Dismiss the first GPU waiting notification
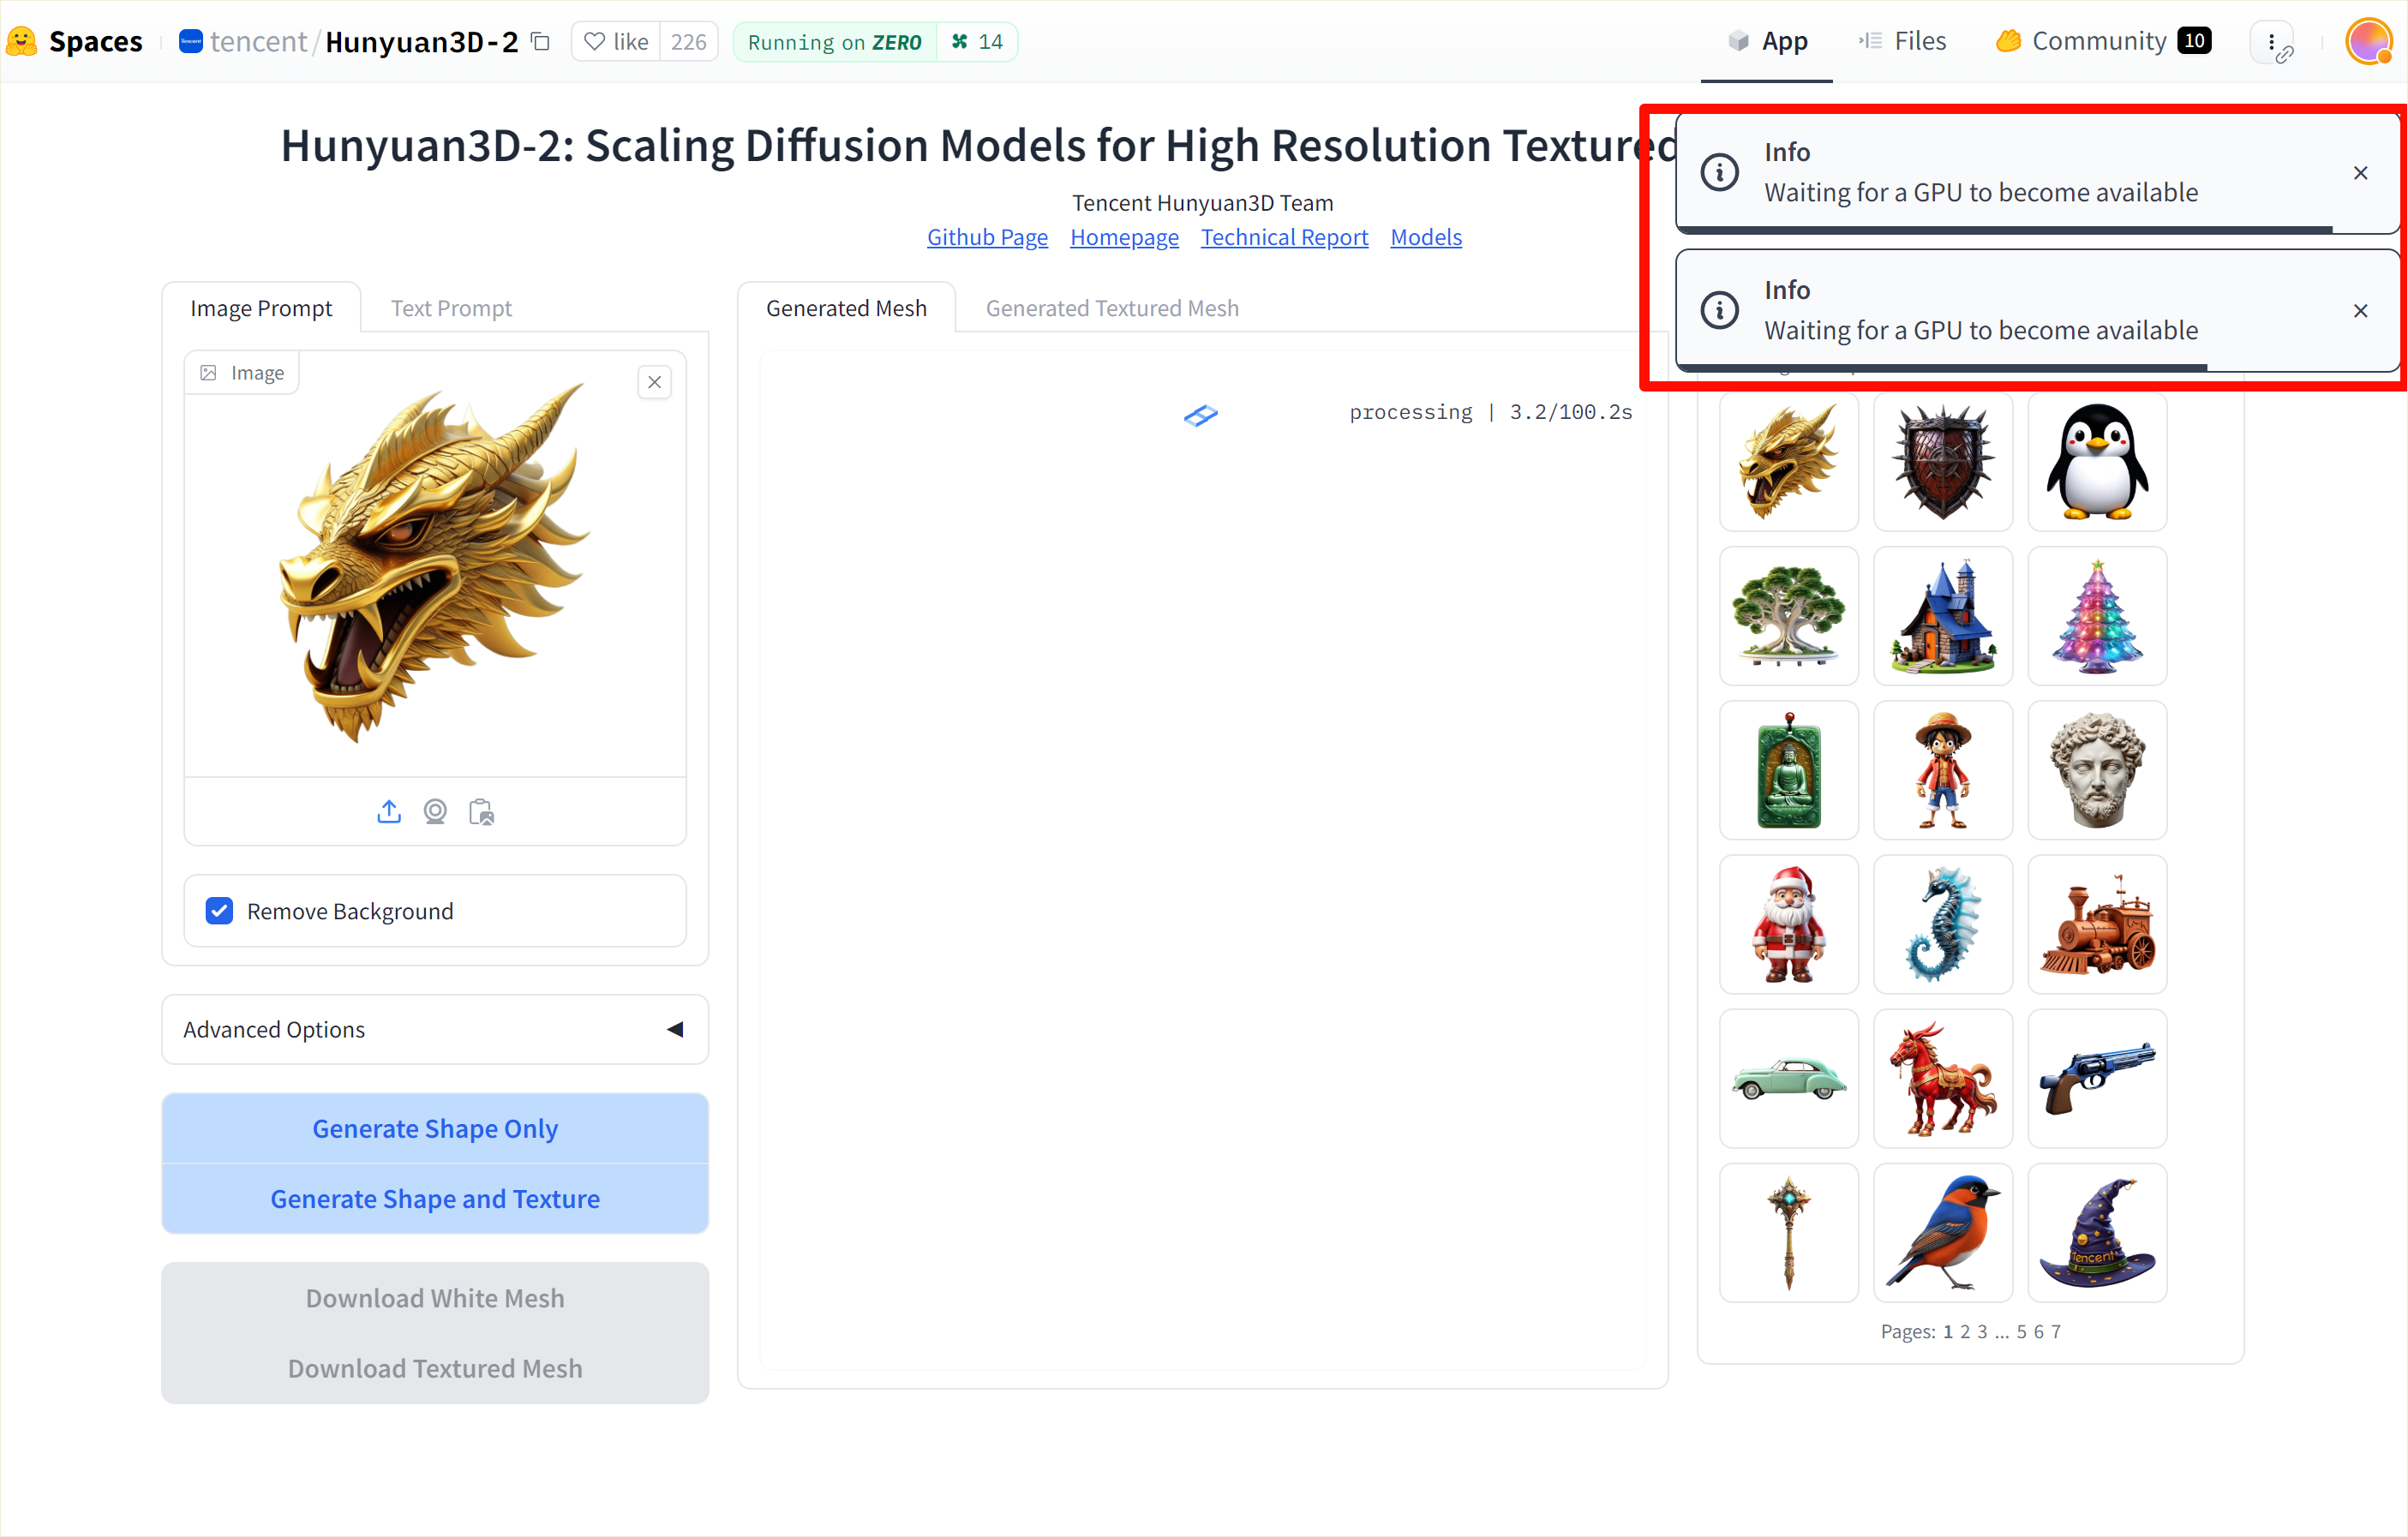2408x1537 pixels. click(x=2360, y=173)
